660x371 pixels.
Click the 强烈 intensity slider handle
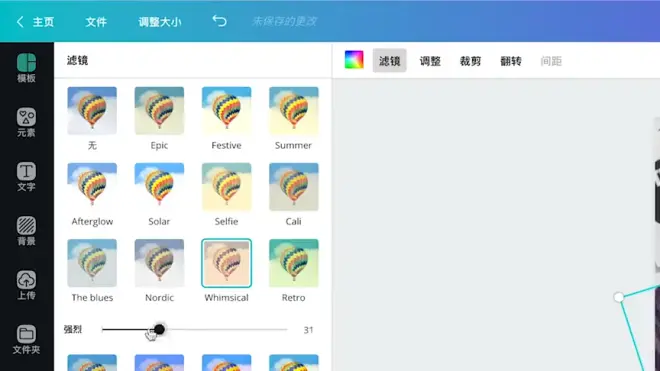(159, 329)
